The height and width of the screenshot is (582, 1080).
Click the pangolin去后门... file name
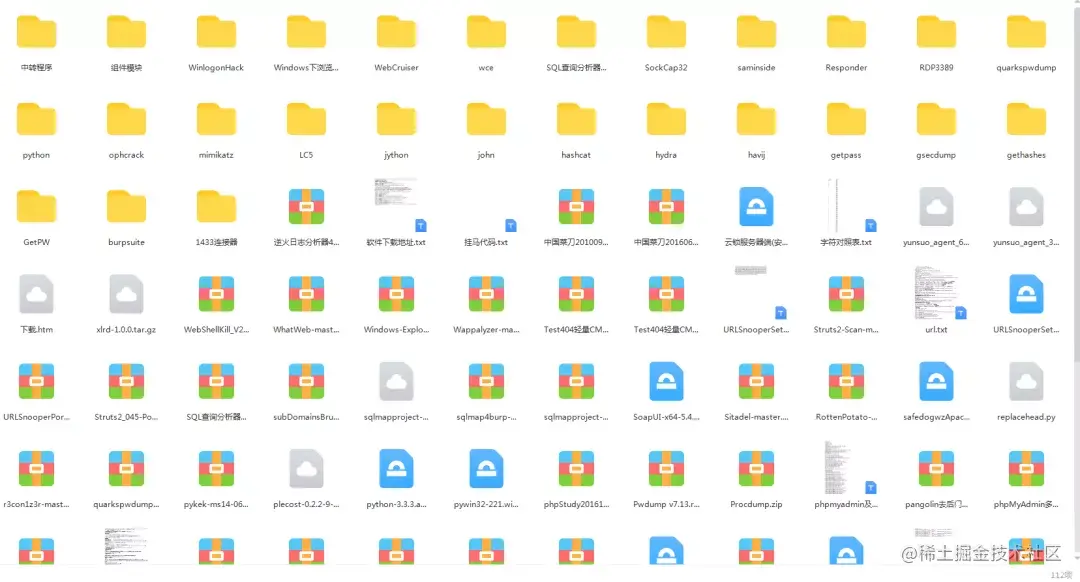pyautogui.click(x=936, y=504)
